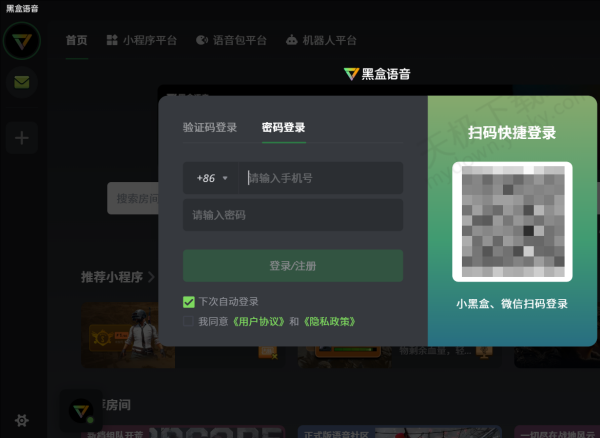Image resolution: width=600 pixels, height=438 pixels.
Task: Click the 机器人平台 robot icon
Action: pyautogui.click(x=291, y=41)
